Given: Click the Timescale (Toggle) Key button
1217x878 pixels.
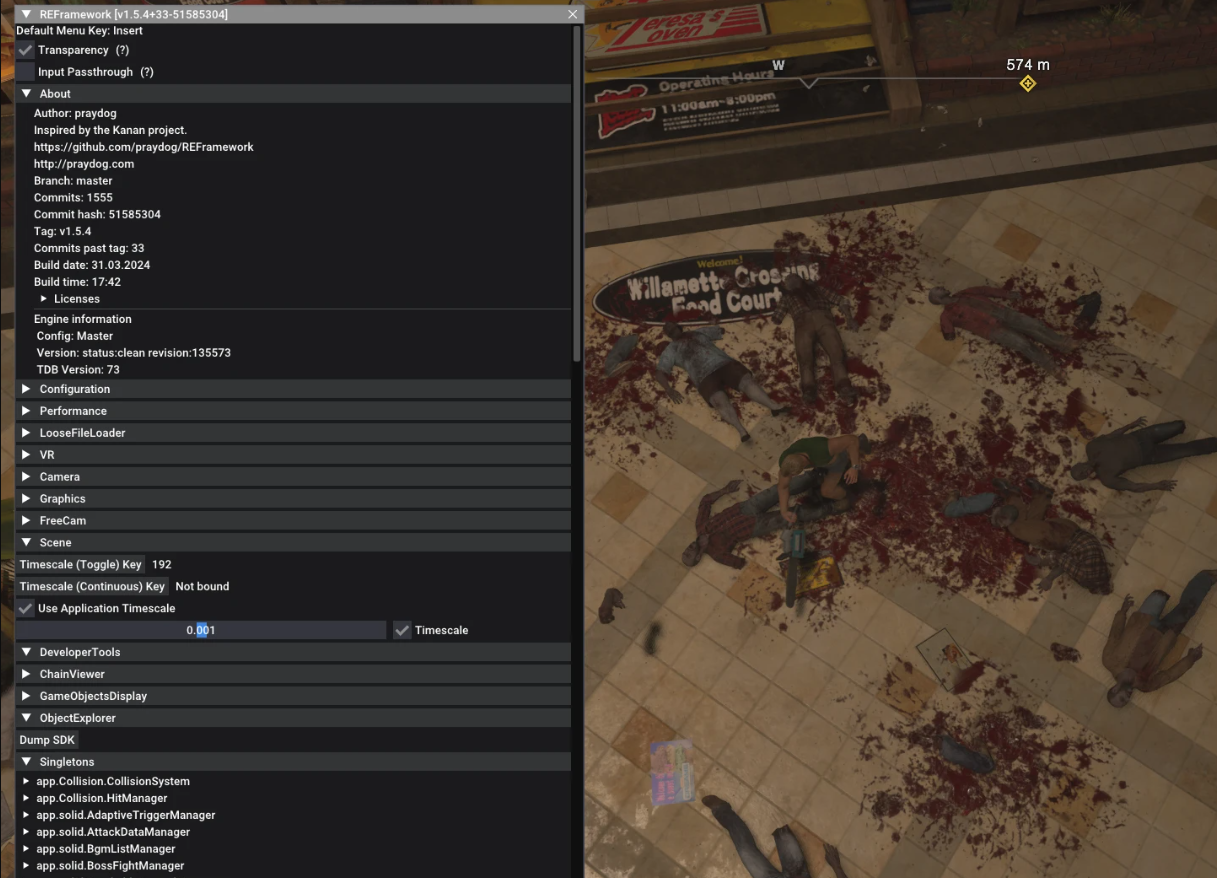Looking at the screenshot, I should [81, 565].
